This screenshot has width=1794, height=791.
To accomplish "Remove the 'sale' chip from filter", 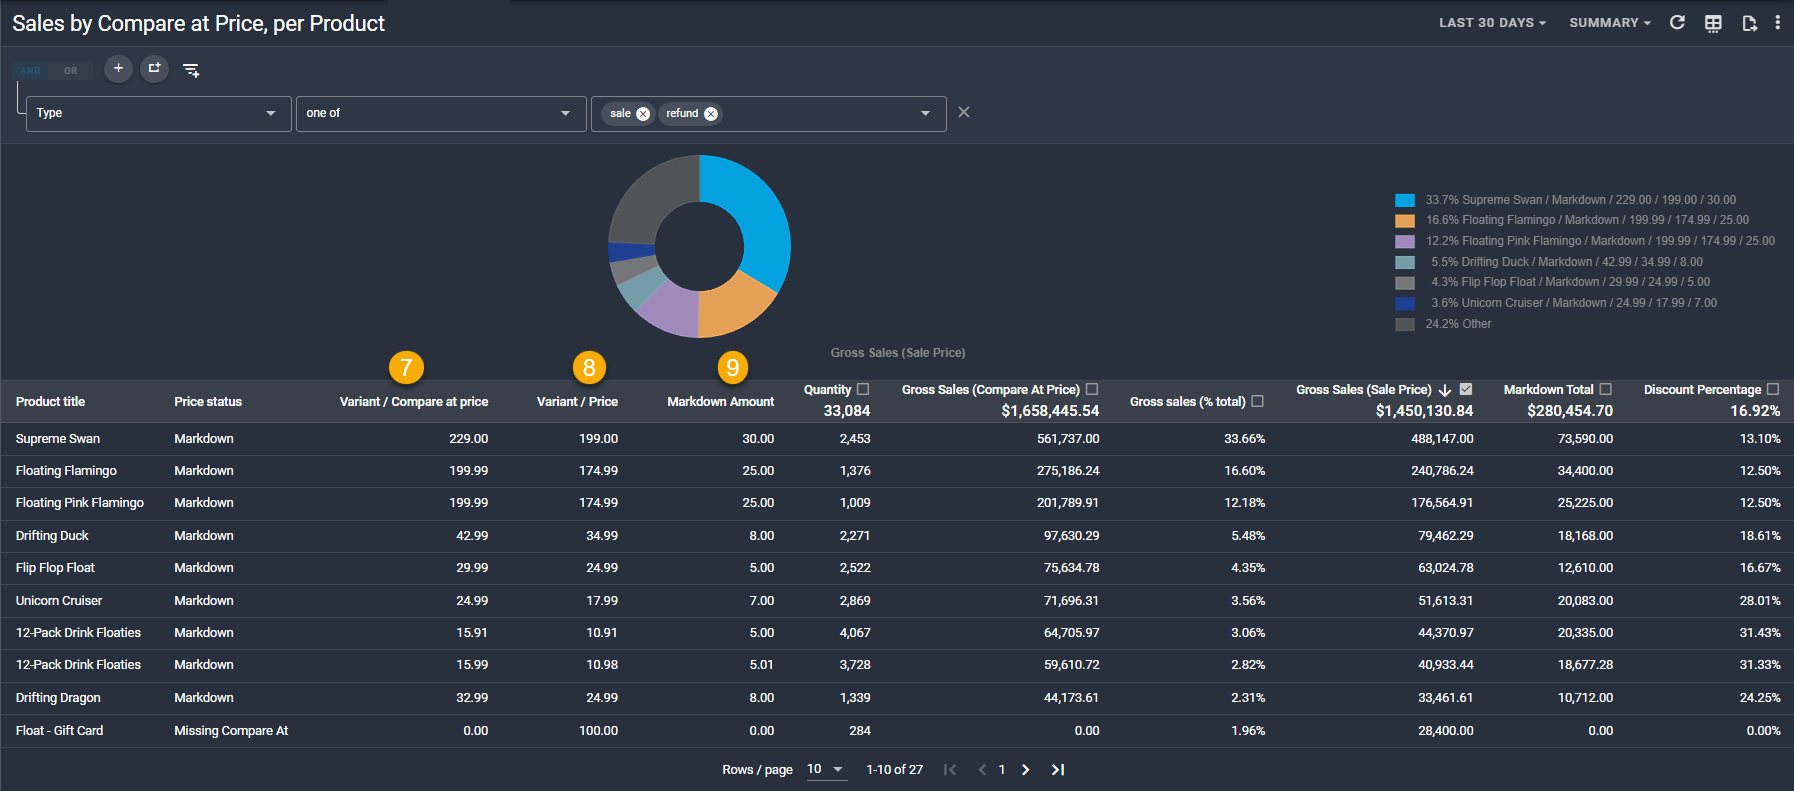I will [643, 114].
